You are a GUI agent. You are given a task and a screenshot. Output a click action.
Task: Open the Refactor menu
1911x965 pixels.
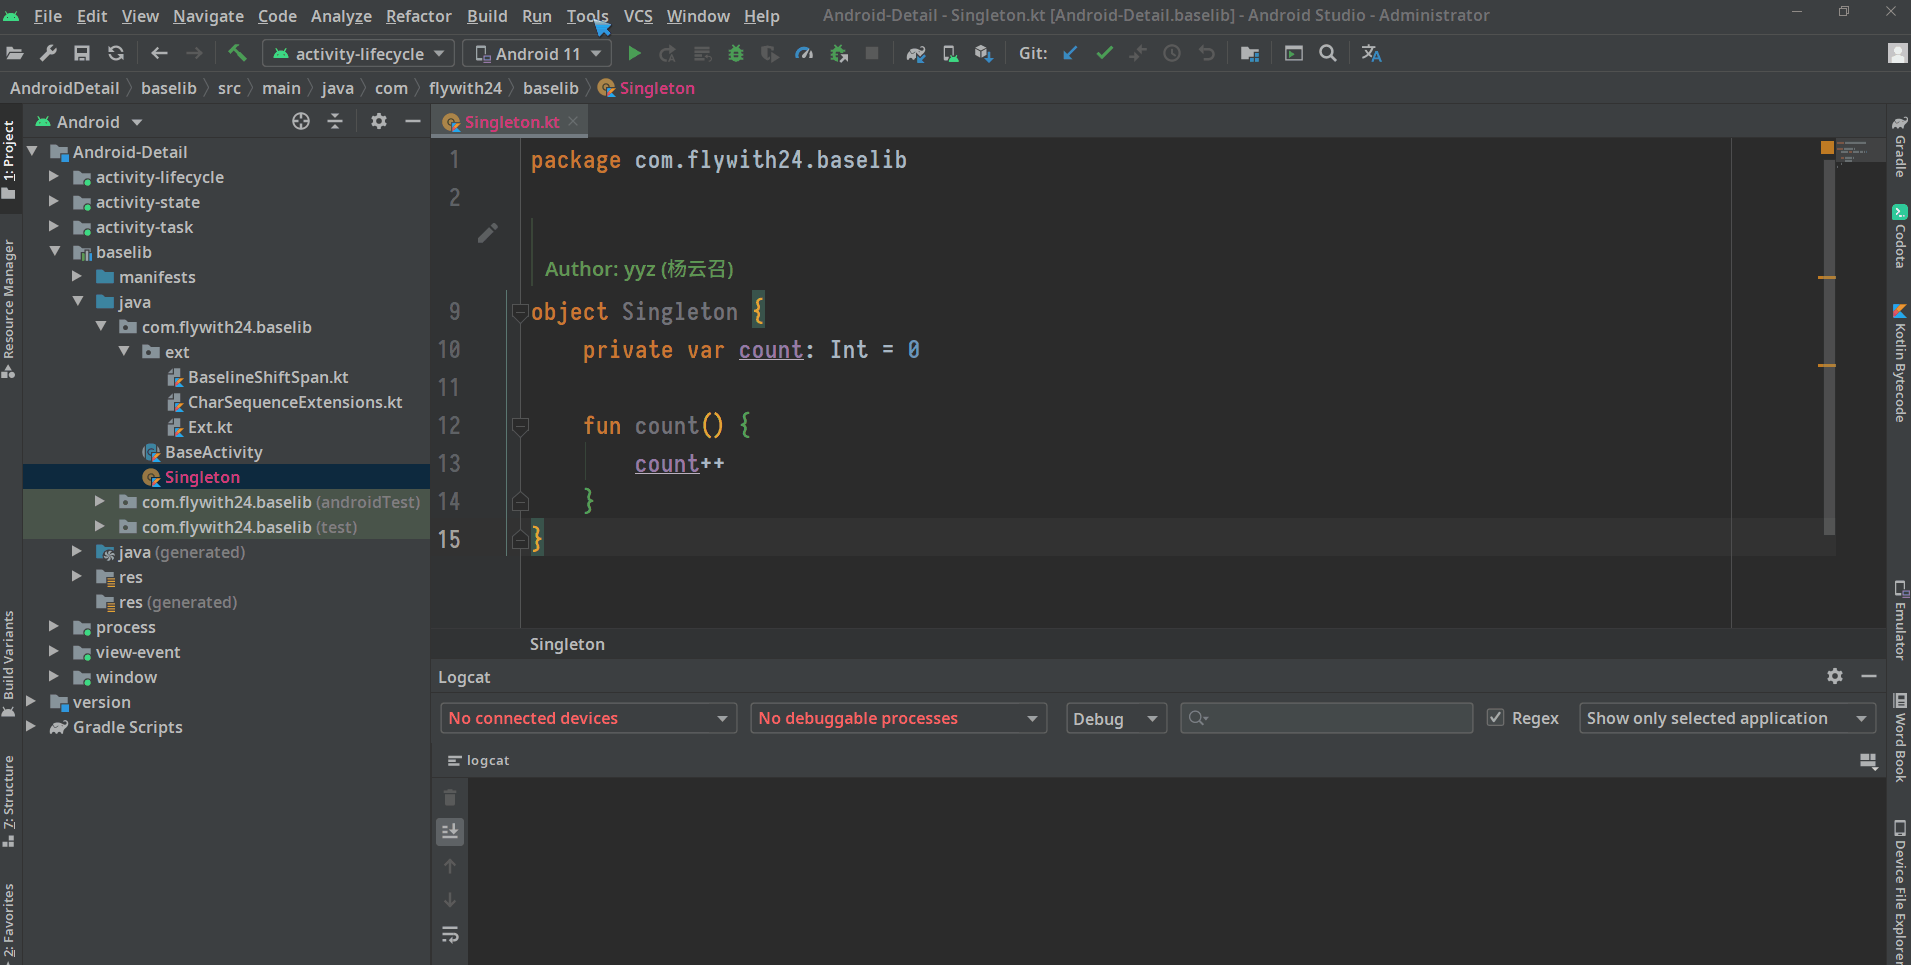pos(418,16)
